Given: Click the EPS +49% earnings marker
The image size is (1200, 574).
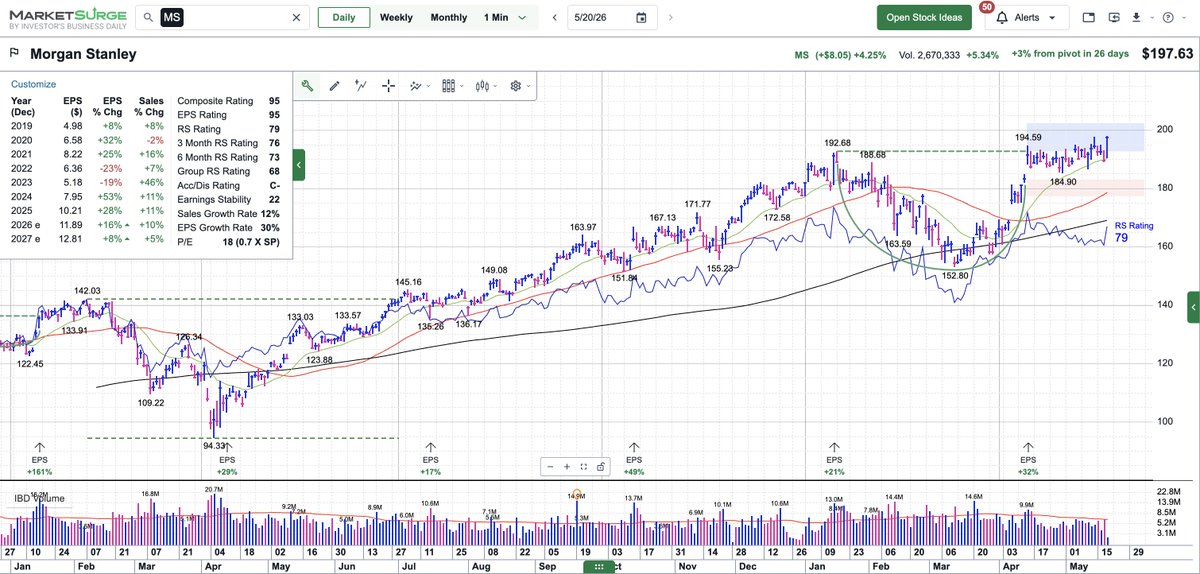Looking at the screenshot, I should (633, 458).
